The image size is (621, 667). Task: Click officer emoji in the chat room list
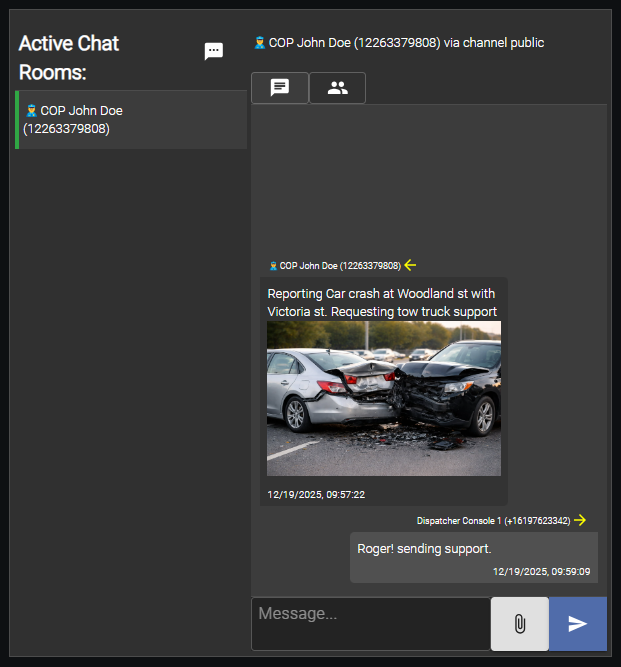point(31,111)
